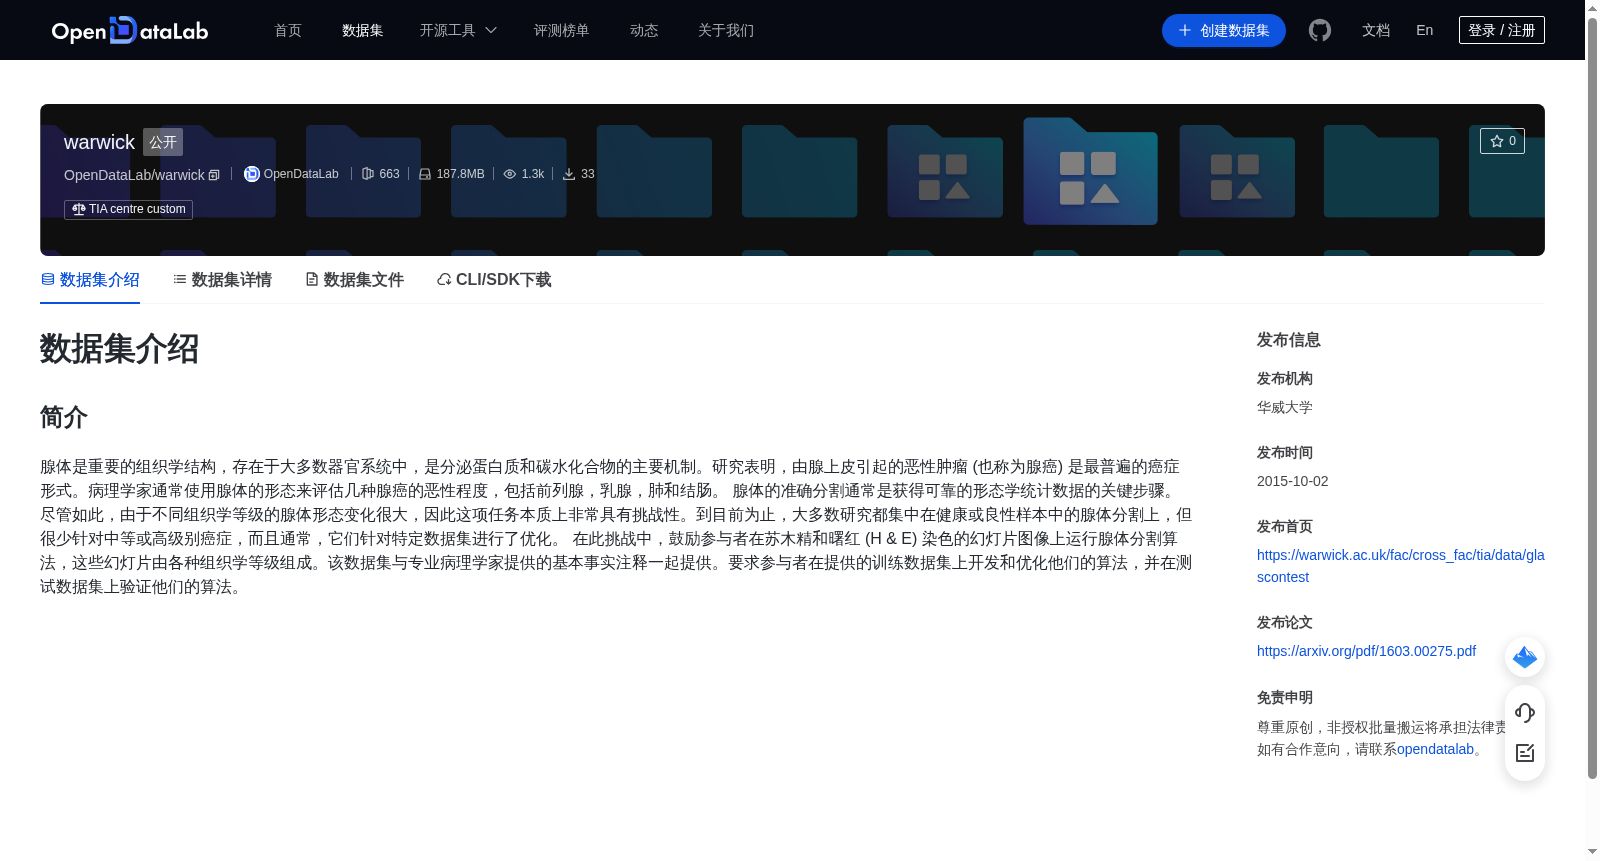Image resolution: width=1600 pixels, height=861 pixels.
Task: Open the GitHub icon link
Action: 1320,31
